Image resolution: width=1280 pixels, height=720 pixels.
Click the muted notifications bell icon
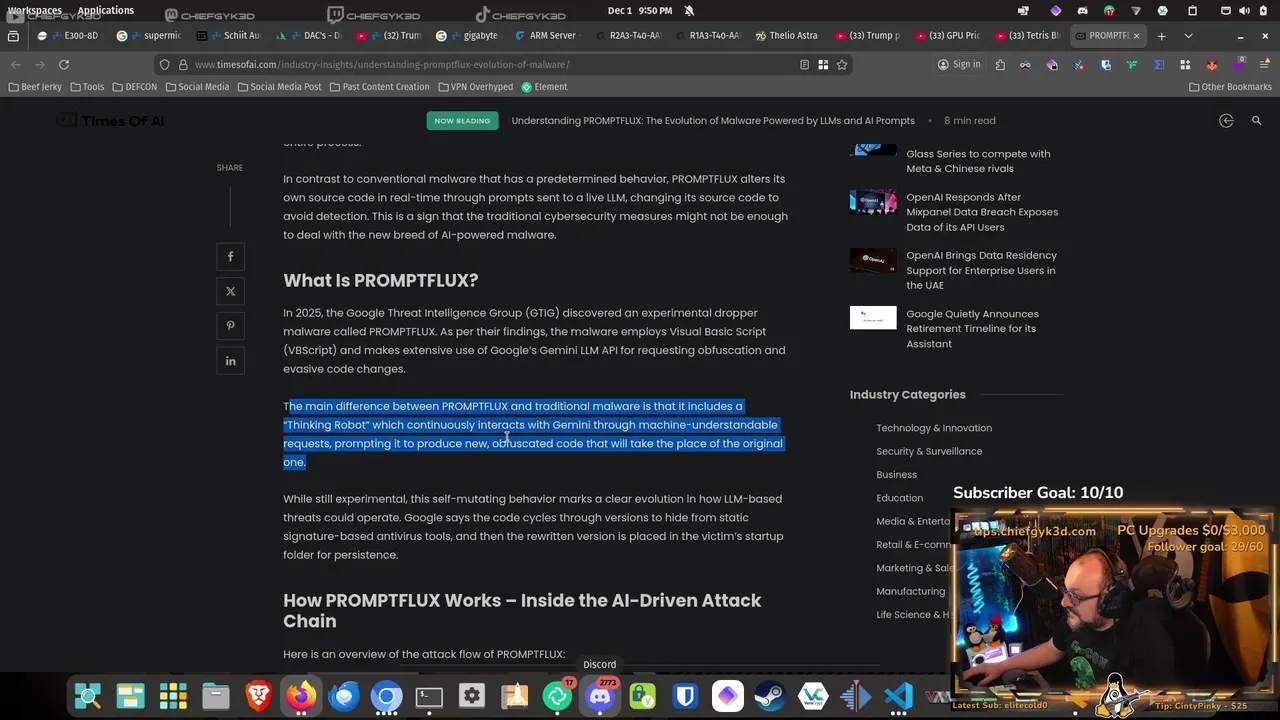(689, 10)
